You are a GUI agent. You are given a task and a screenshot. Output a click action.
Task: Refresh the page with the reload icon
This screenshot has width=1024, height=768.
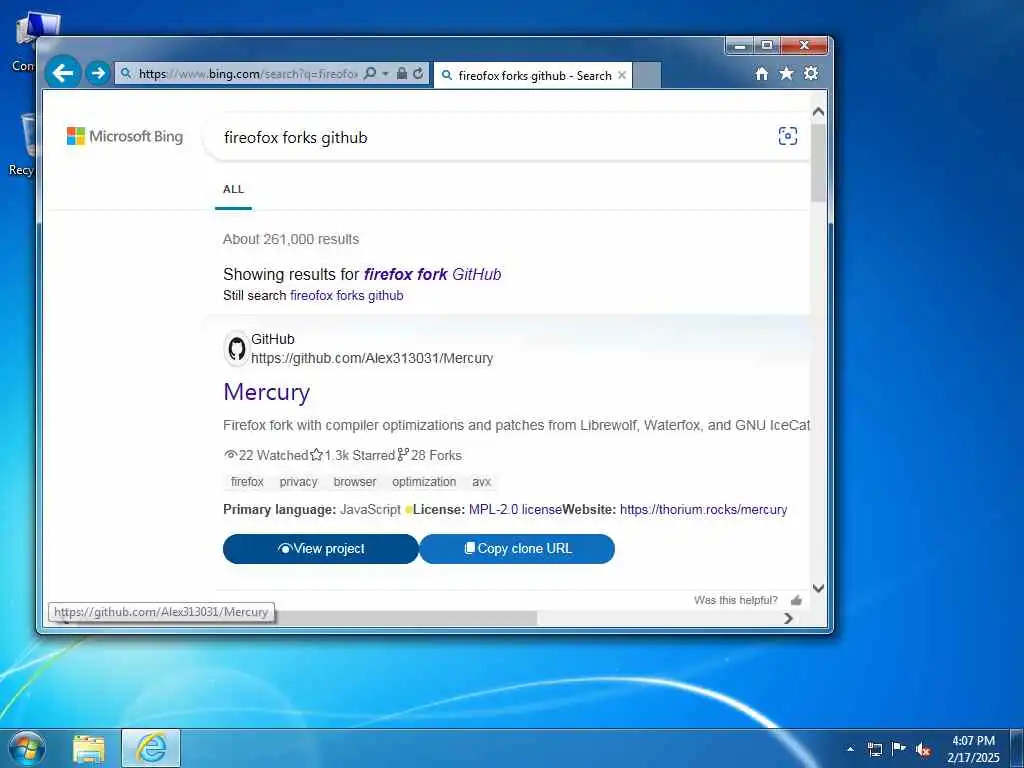pyautogui.click(x=419, y=73)
